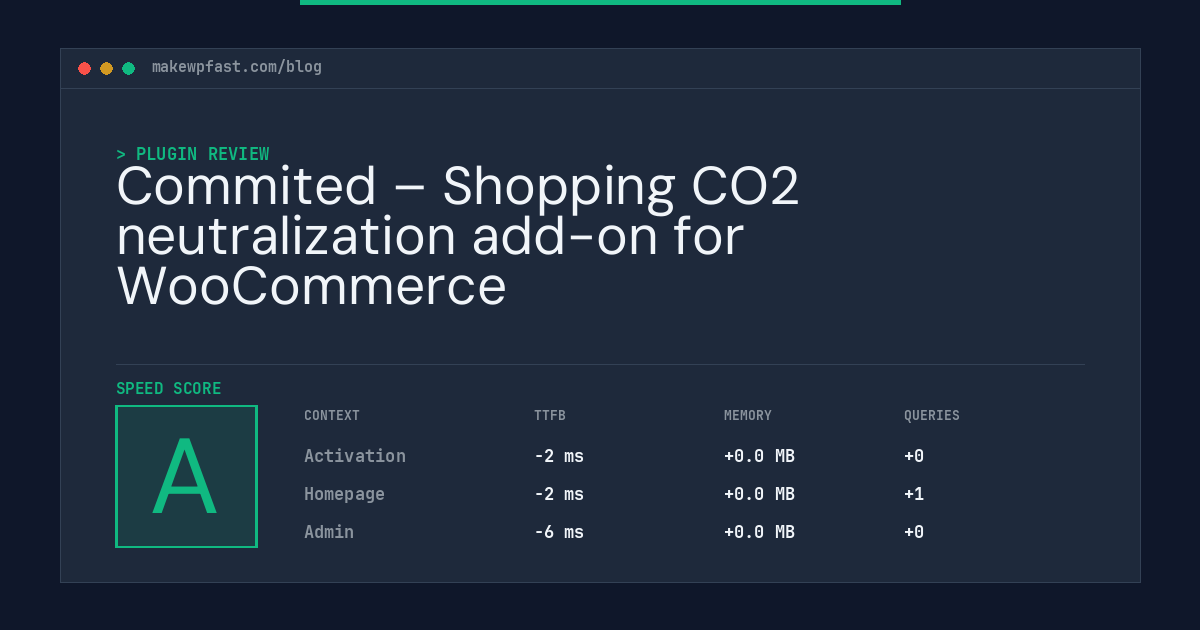Select the Homepage row label

[344, 494]
